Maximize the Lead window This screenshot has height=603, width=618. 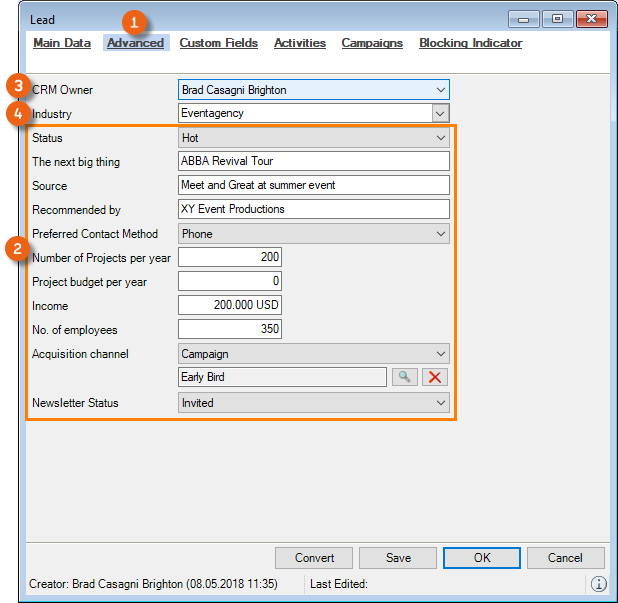557,19
